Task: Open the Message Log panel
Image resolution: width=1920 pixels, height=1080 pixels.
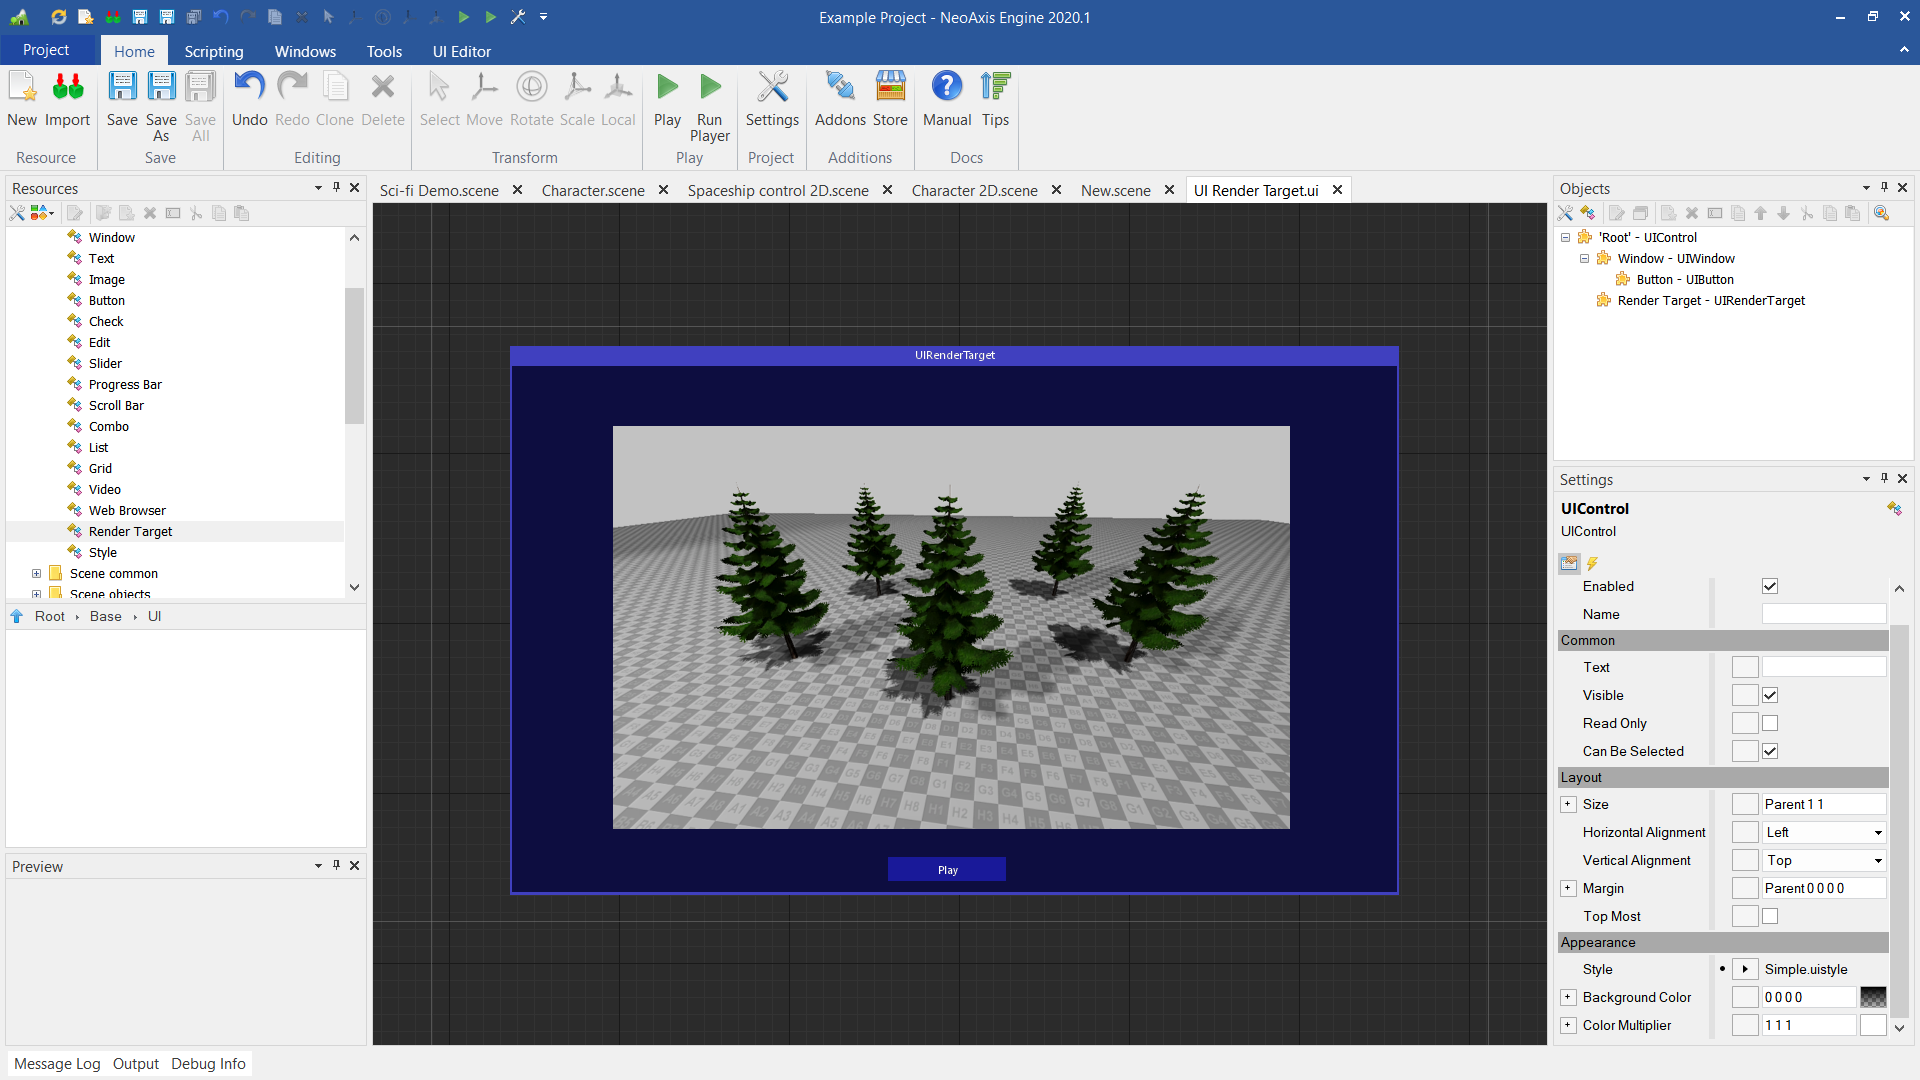Action: click(x=57, y=1064)
